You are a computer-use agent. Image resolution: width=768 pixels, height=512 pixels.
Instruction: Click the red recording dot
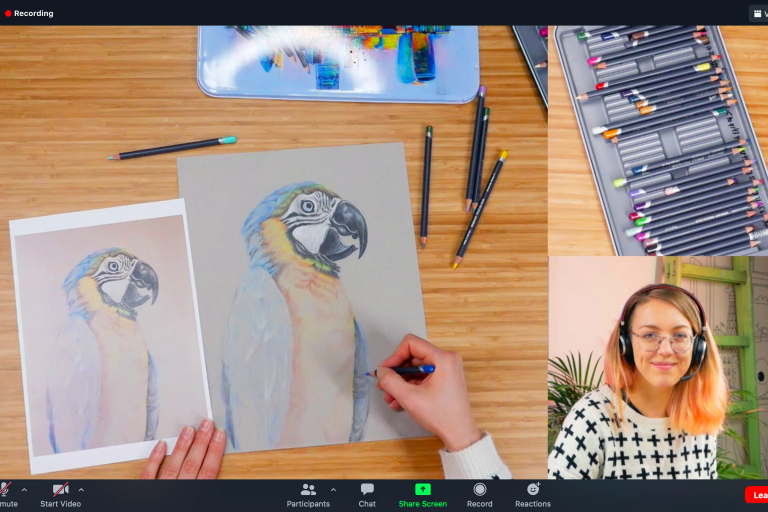(8, 13)
